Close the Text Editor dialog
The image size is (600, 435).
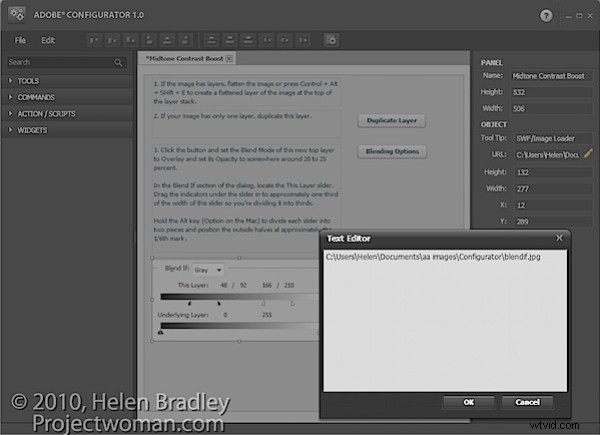pos(559,238)
